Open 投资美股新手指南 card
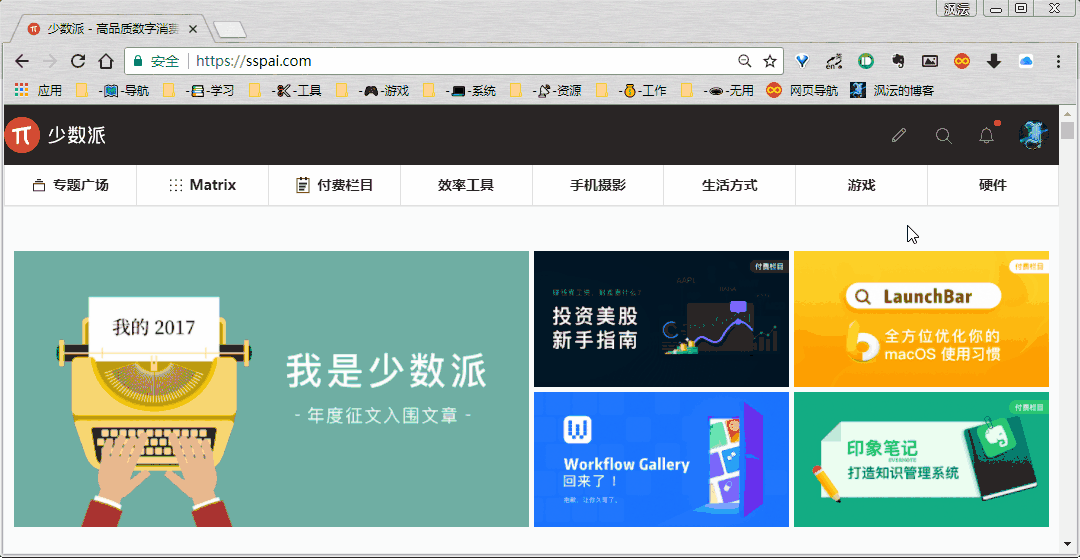1080x560 pixels. 661,319
